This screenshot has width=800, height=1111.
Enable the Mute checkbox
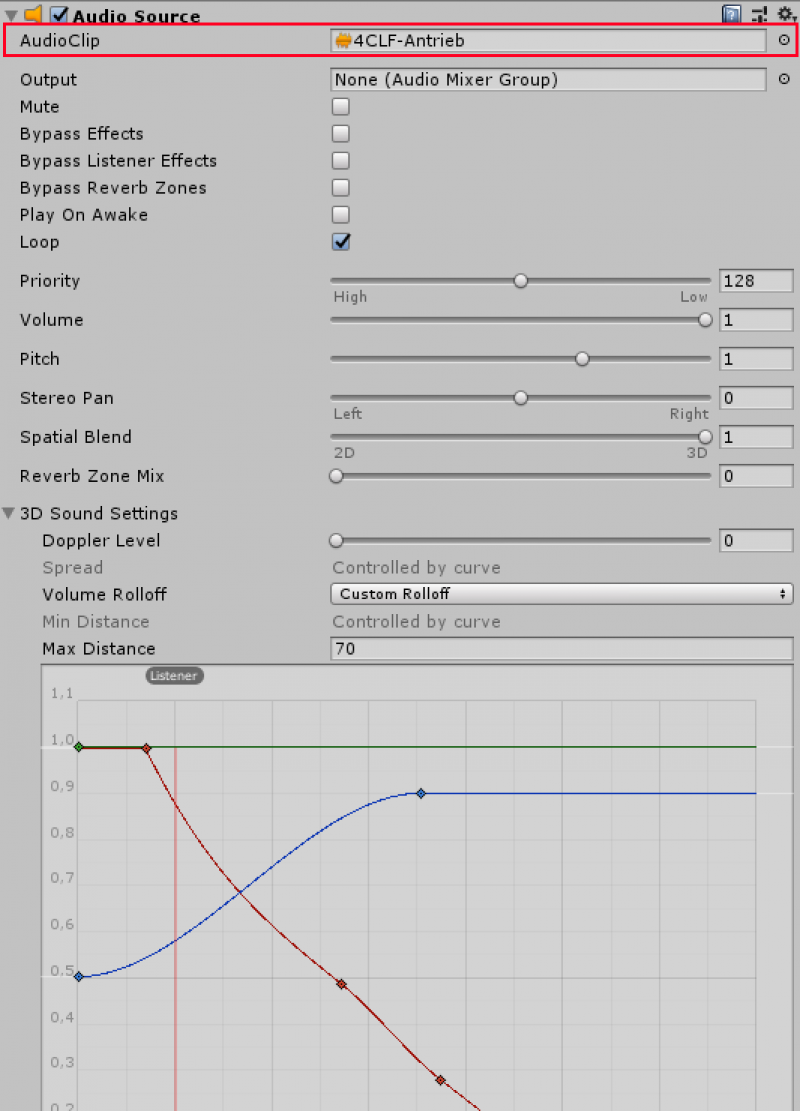341,107
